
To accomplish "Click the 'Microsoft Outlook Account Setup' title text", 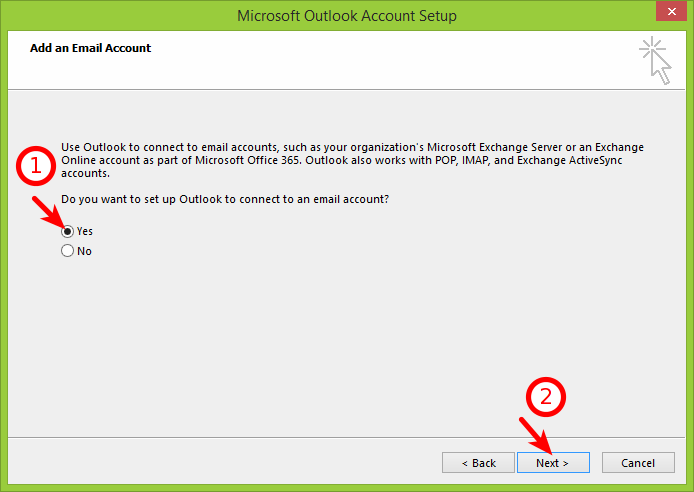I will (347, 16).
